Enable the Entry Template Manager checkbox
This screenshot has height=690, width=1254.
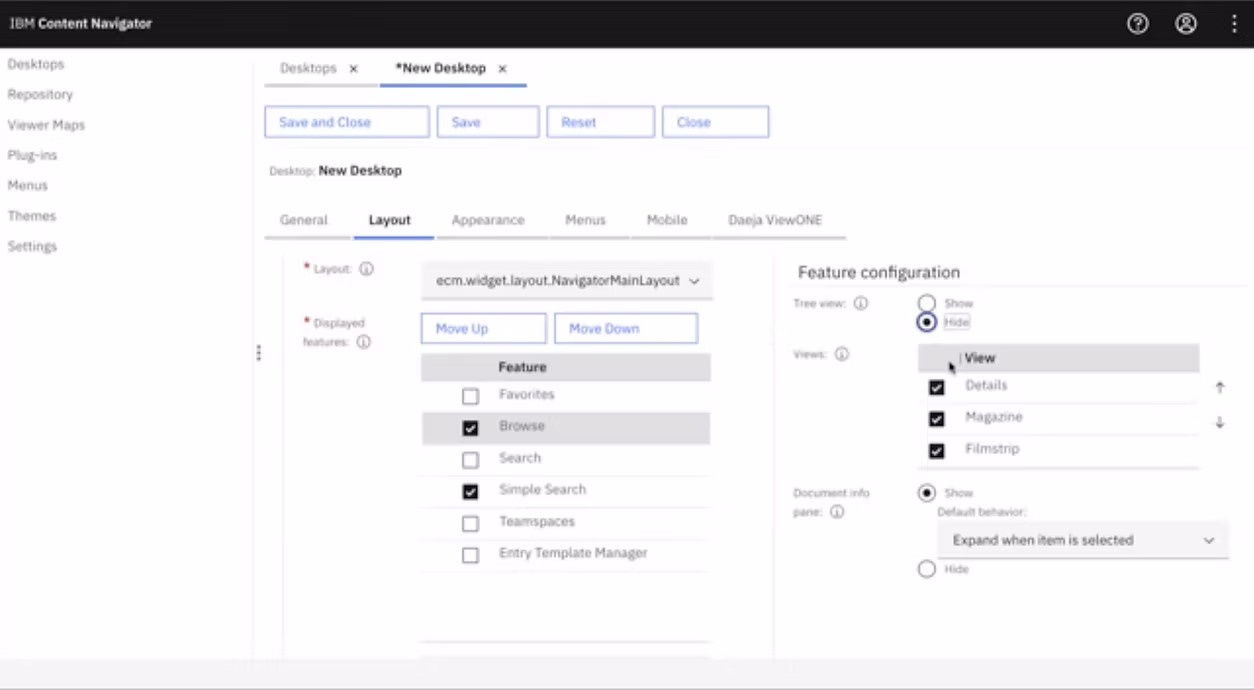pos(470,555)
